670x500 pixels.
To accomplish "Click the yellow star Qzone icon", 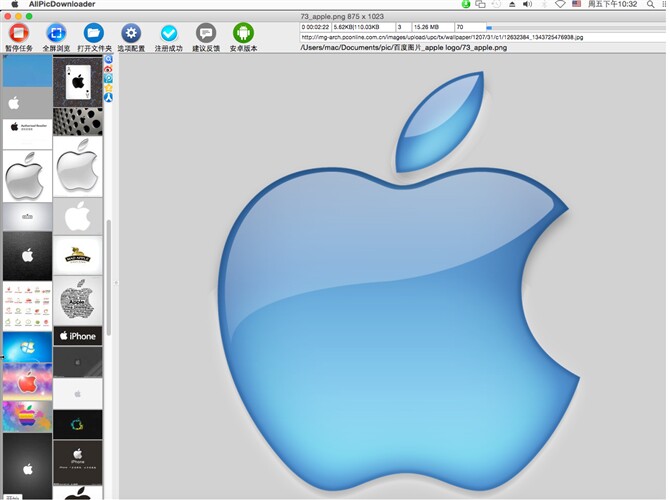I will pos(109,88).
